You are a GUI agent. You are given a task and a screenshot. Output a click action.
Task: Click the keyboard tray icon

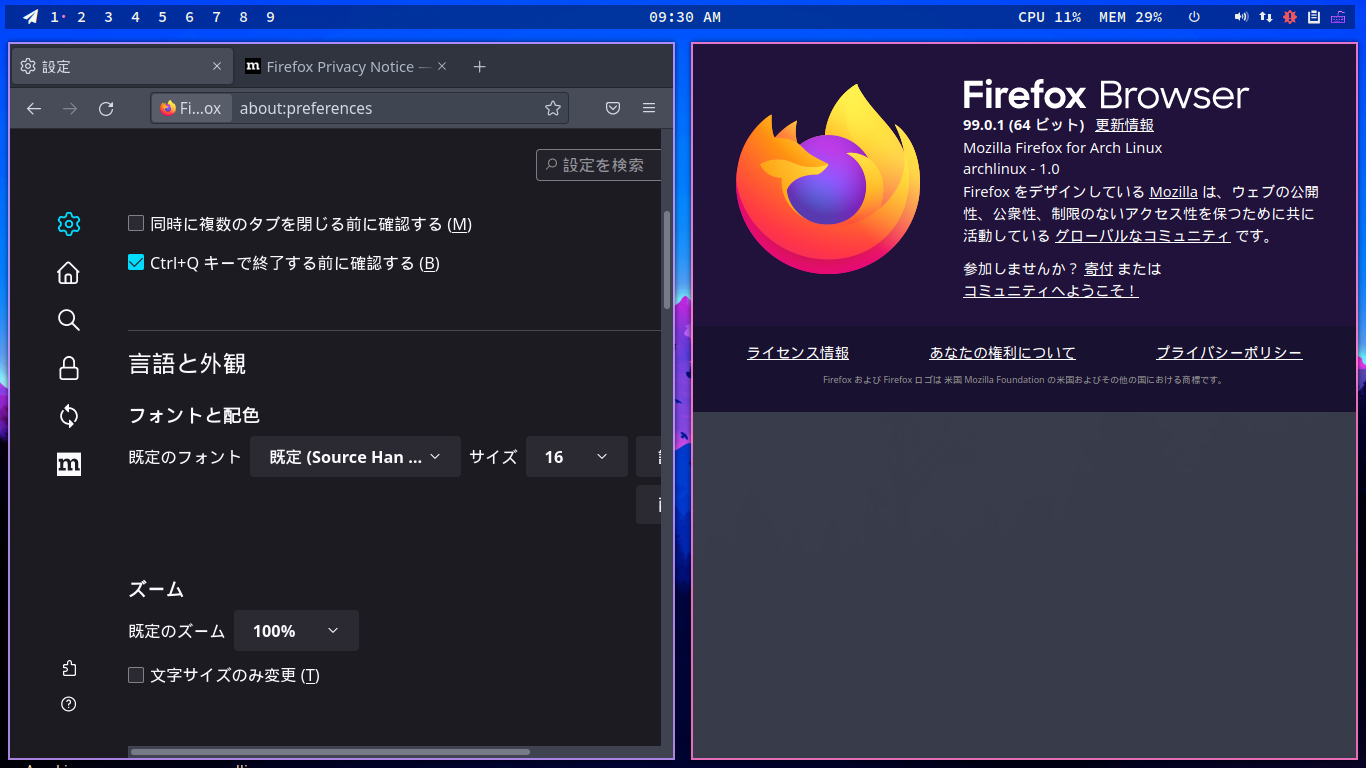[1339, 17]
